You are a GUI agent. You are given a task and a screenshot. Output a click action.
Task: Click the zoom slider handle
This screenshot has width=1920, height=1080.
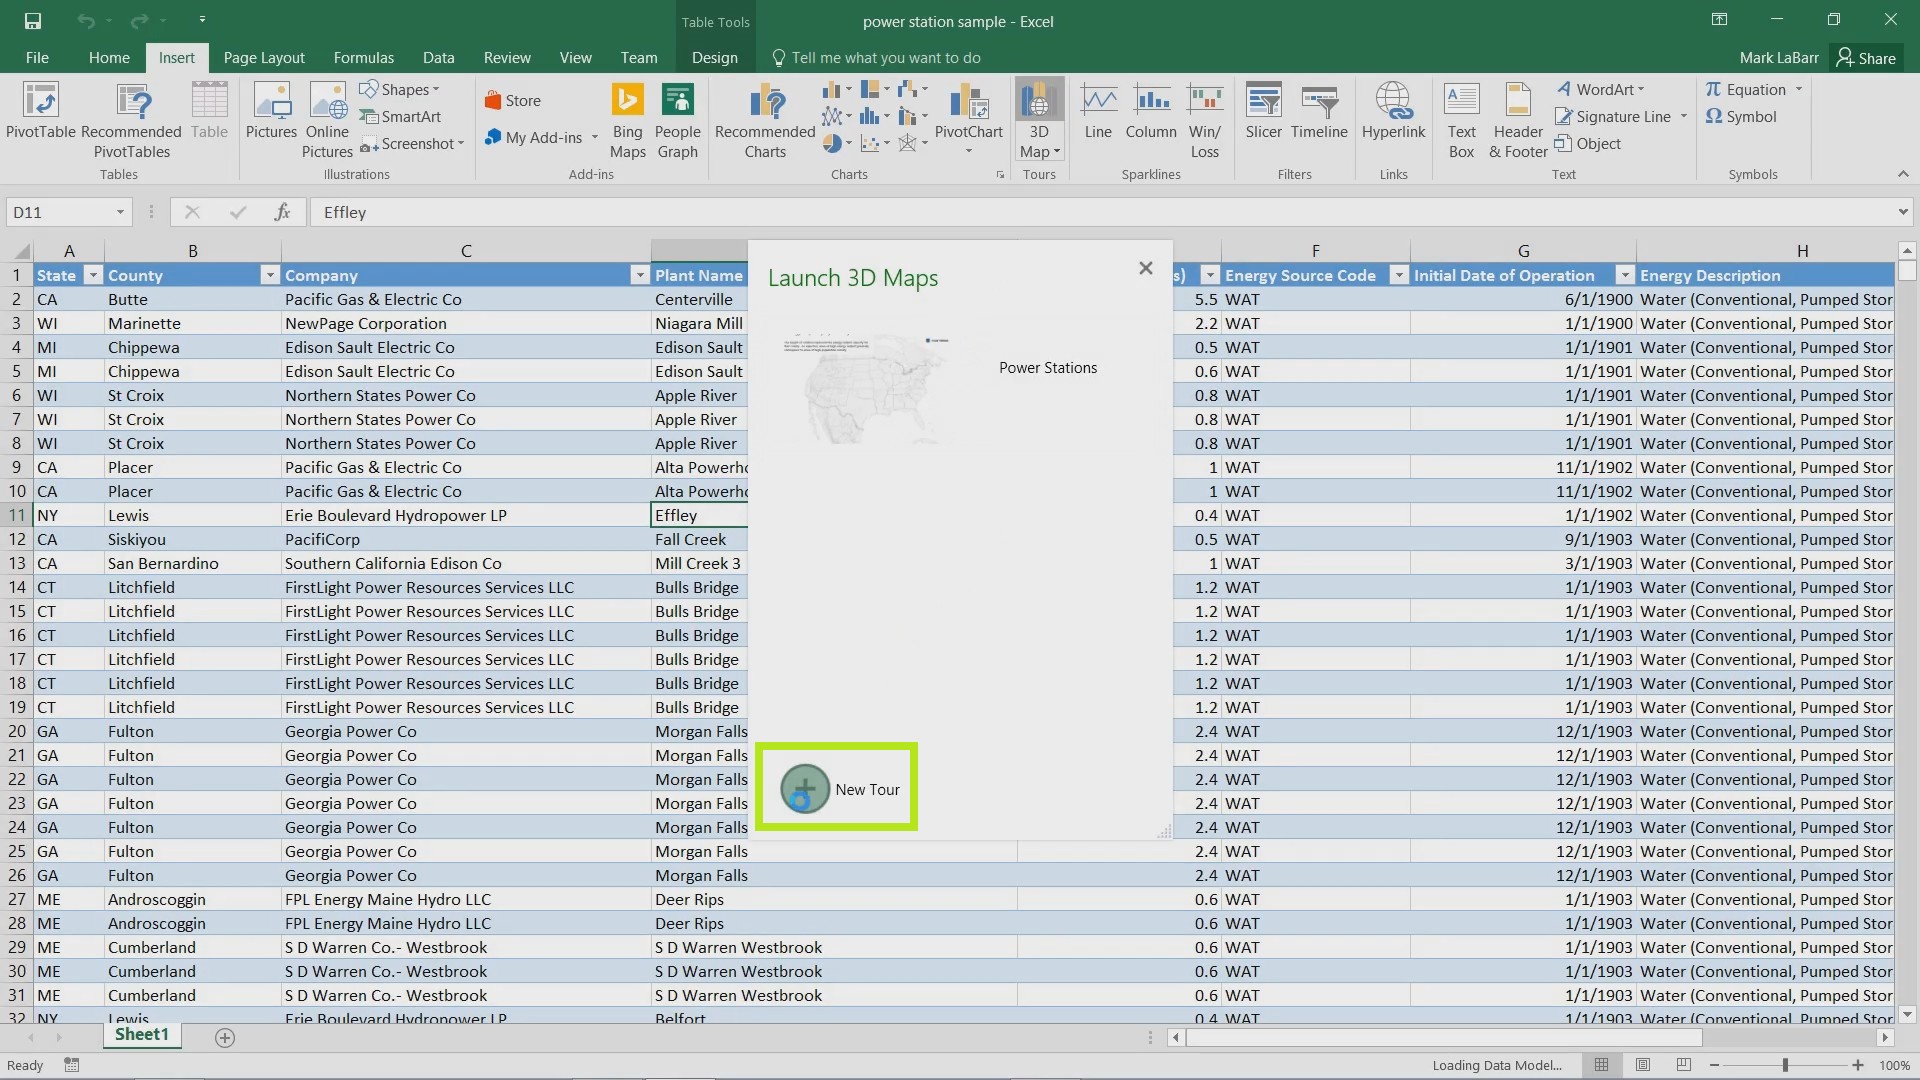[1785, 1065]
